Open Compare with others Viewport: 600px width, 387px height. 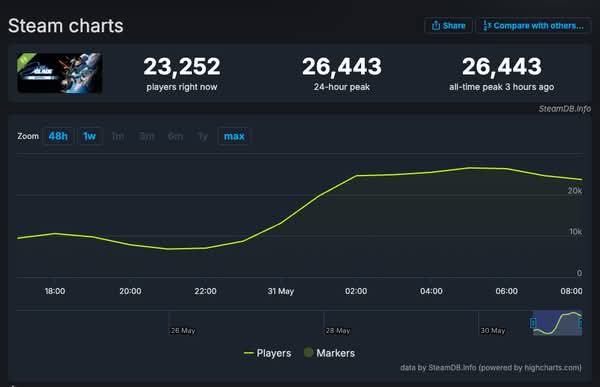pyautogui.click(x=533, y=26)
